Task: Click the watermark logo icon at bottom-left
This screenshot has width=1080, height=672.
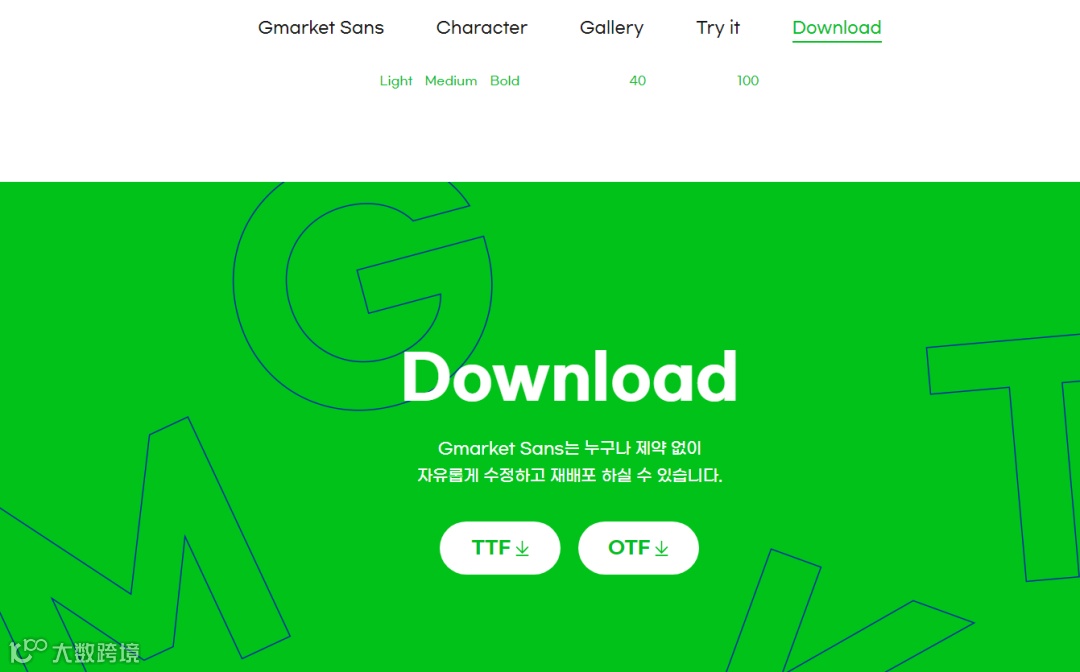Action: click(28, 651)
